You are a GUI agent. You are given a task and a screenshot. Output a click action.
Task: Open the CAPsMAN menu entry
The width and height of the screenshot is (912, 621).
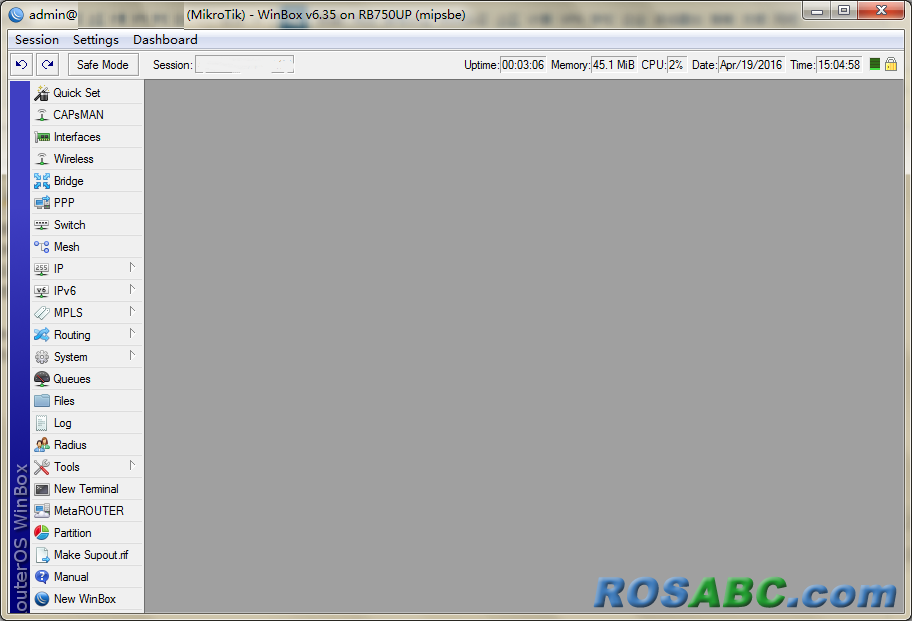(x=86, y=115)
